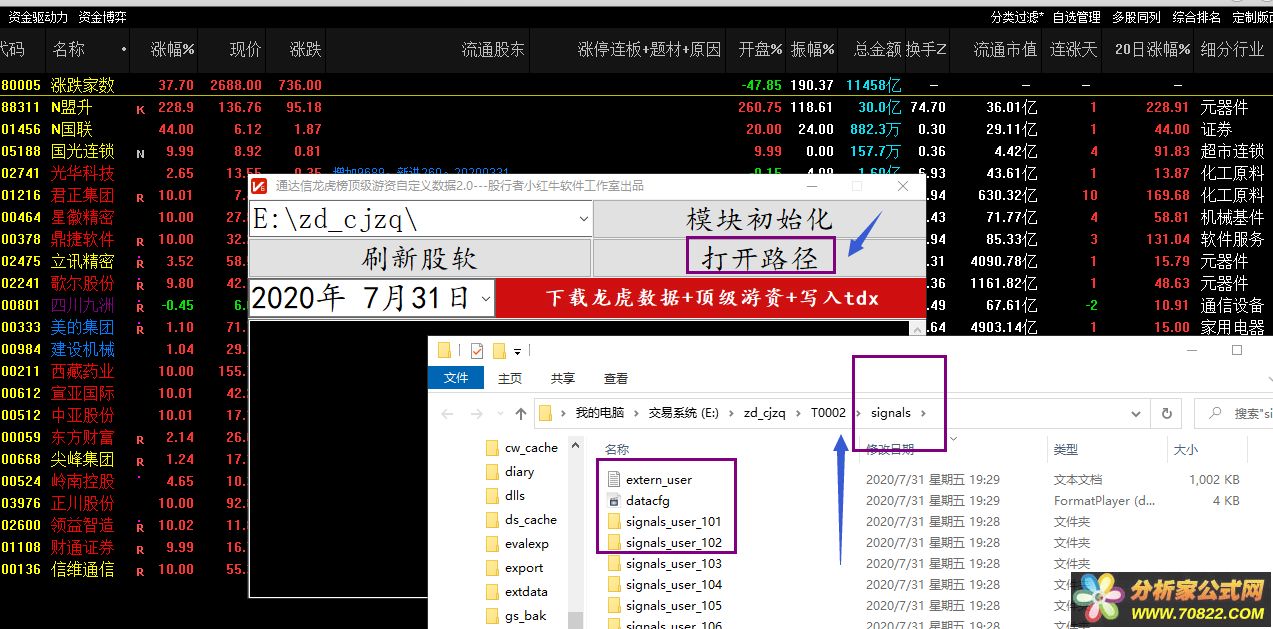Click 我的电脑 breadcrumb in address bar
The image size is (1273, 629).
pyautogui.click(x=599, y=413)
